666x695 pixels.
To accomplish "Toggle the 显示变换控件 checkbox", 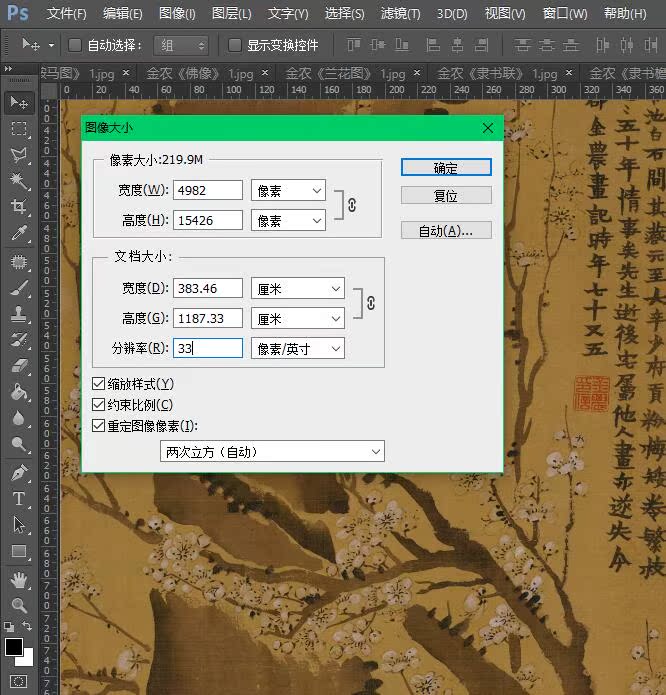I will 234,45.
